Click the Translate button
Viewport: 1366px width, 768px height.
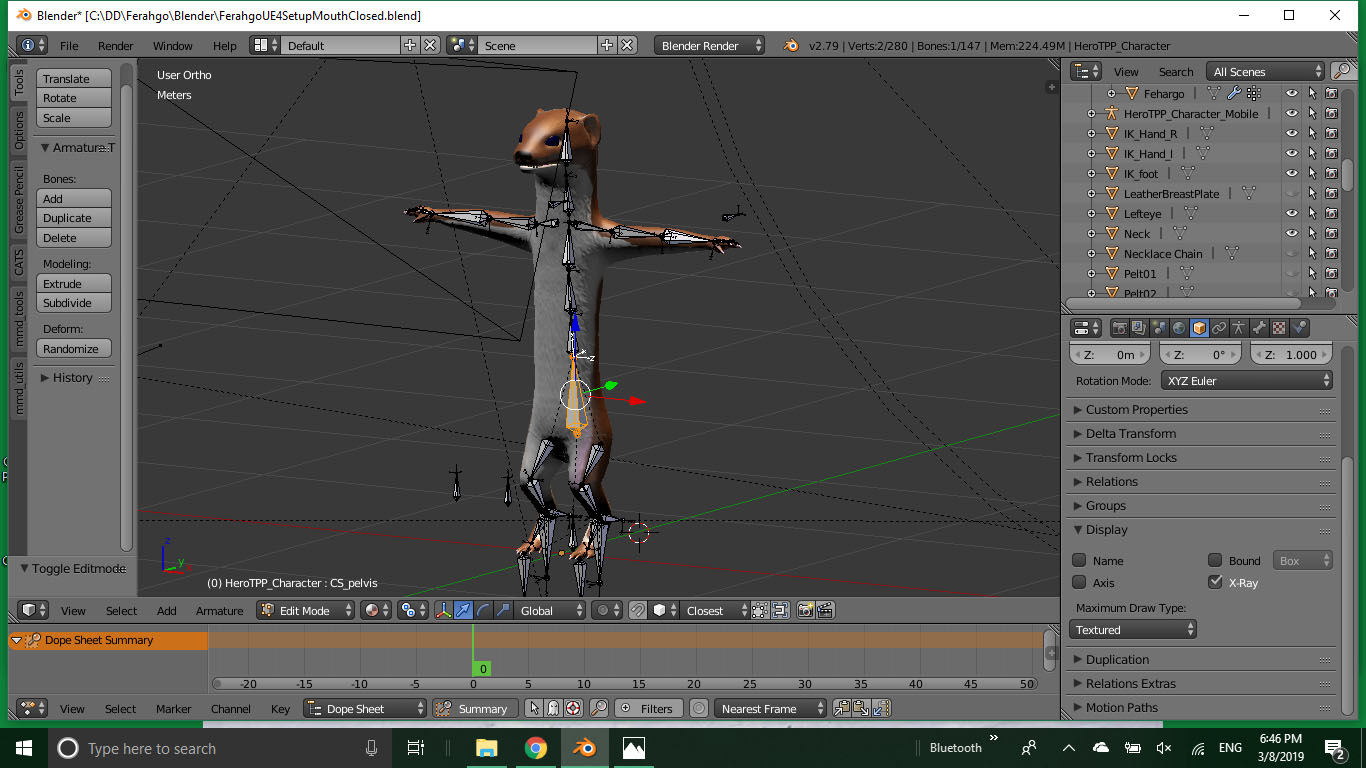[x=74, y=79]
